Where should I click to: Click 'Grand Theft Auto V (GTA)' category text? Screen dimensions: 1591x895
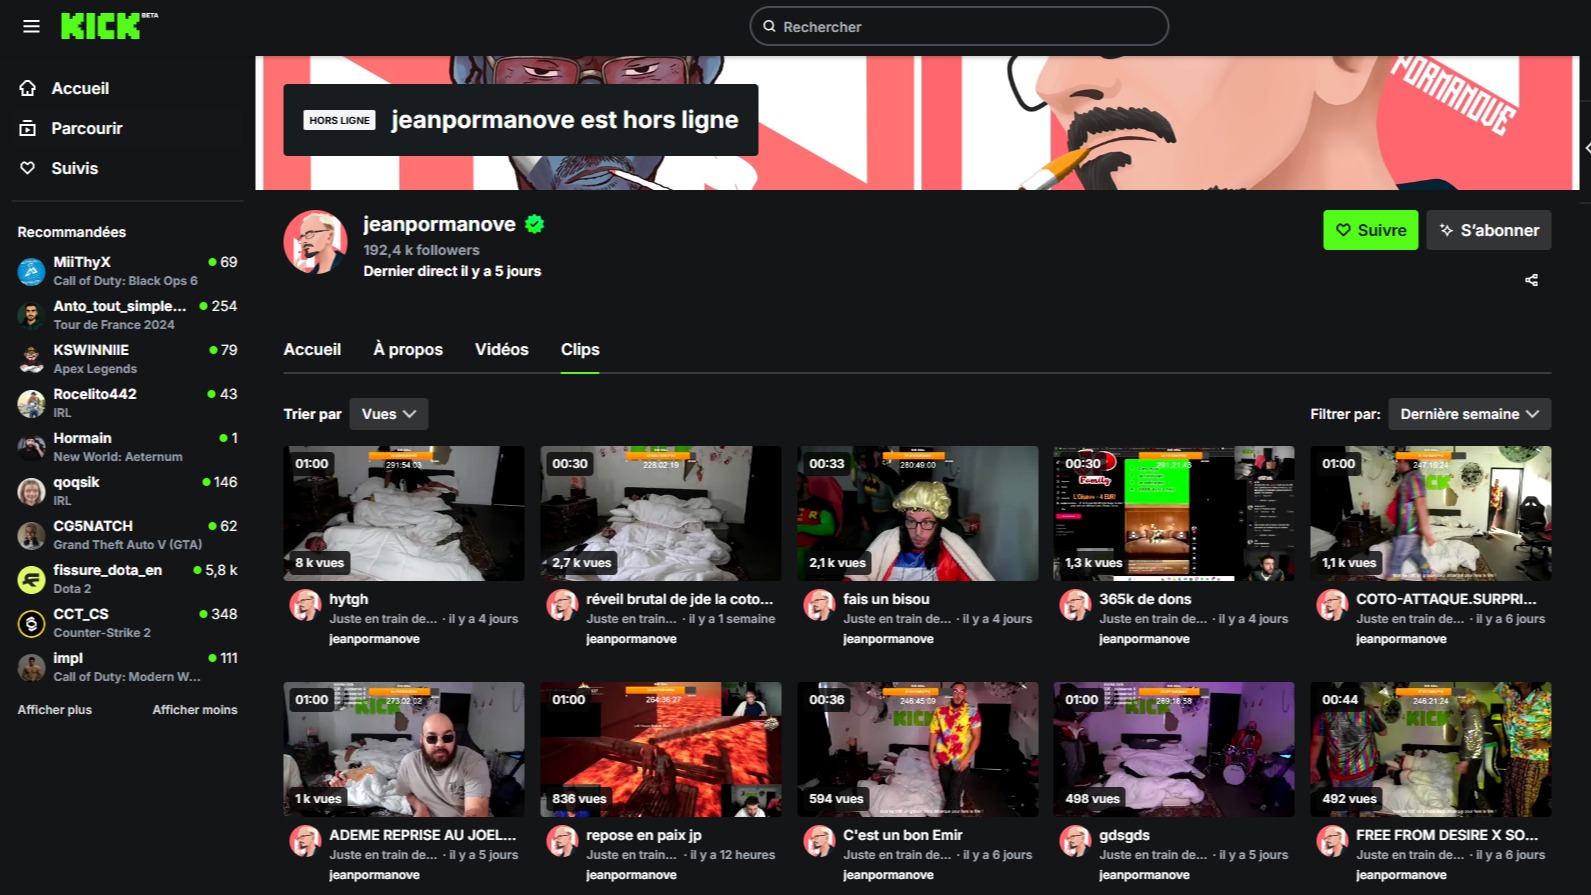pyautogui.click(x=128, y=545)
